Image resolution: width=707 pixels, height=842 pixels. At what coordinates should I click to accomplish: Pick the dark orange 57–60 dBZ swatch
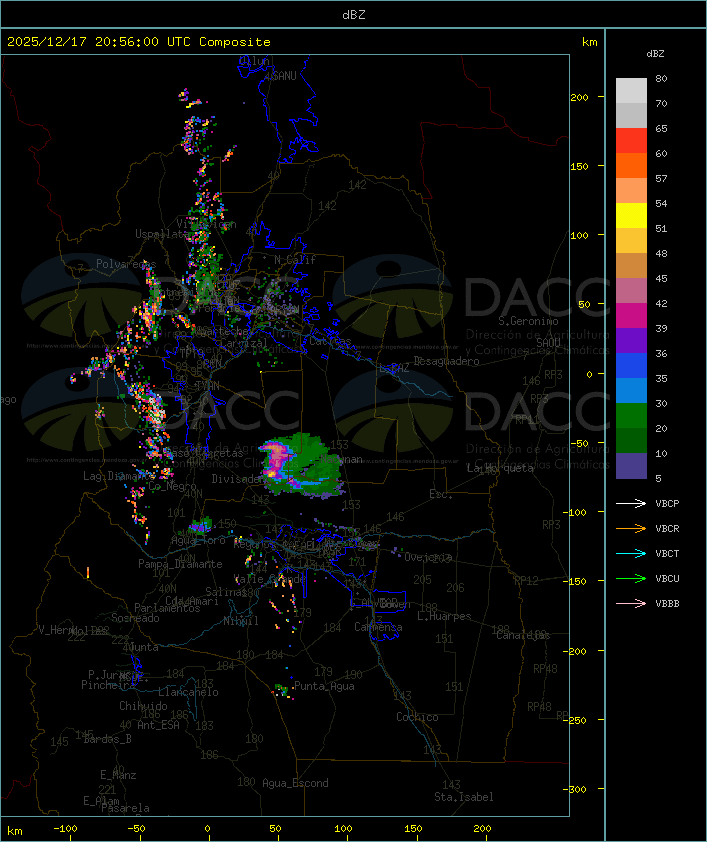[631, 165]
